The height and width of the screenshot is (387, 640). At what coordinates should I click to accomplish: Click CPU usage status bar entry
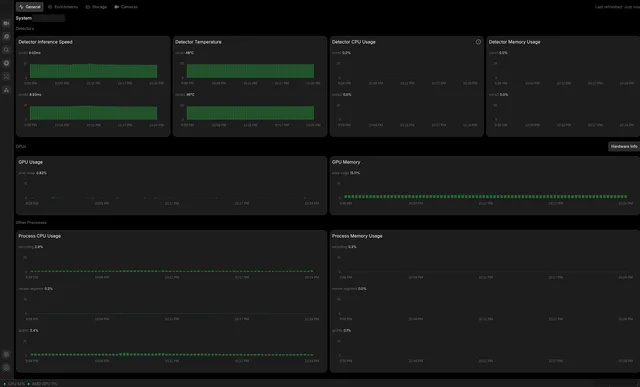[15, 384]
